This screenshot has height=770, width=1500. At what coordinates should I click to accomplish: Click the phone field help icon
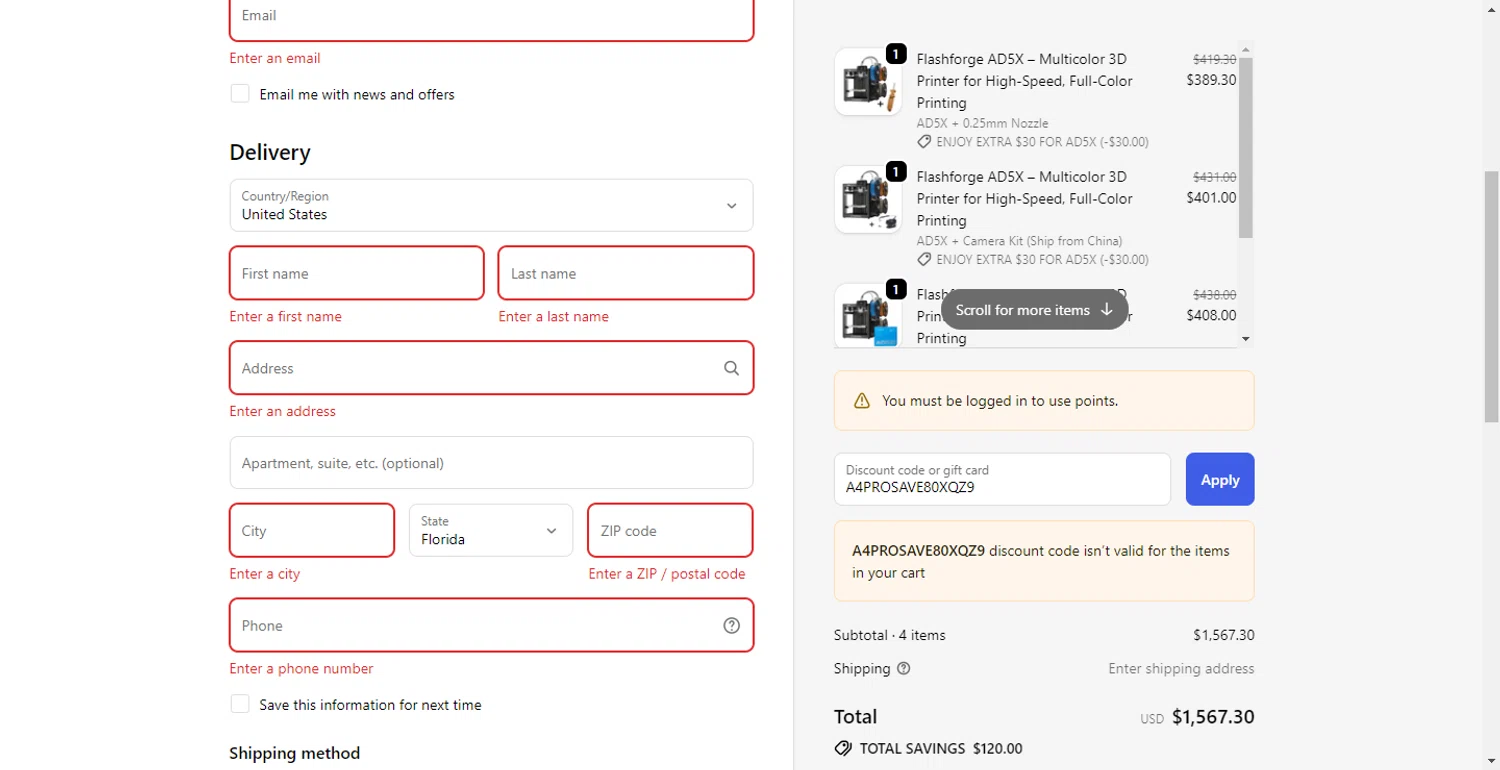coord(732,626)
